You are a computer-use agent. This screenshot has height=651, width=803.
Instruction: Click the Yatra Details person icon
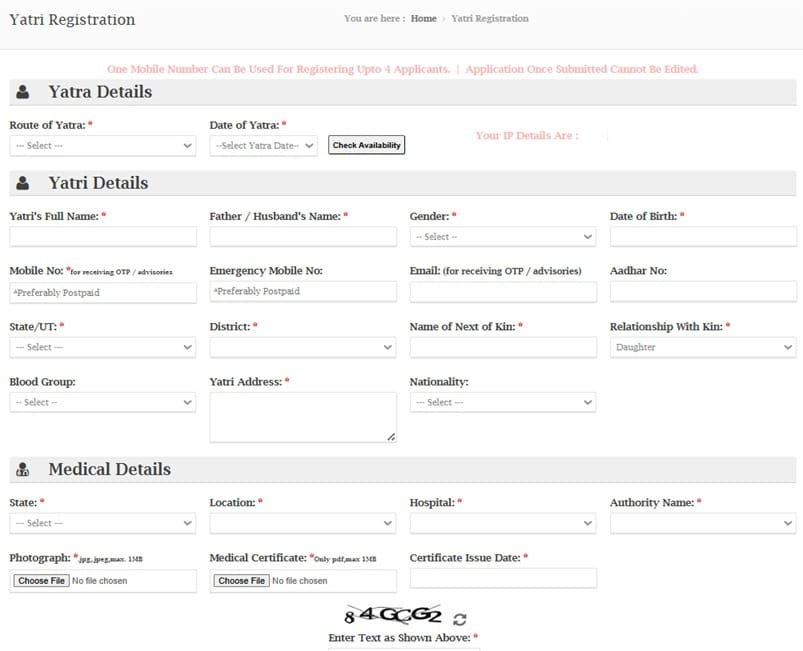coord(23,92)
